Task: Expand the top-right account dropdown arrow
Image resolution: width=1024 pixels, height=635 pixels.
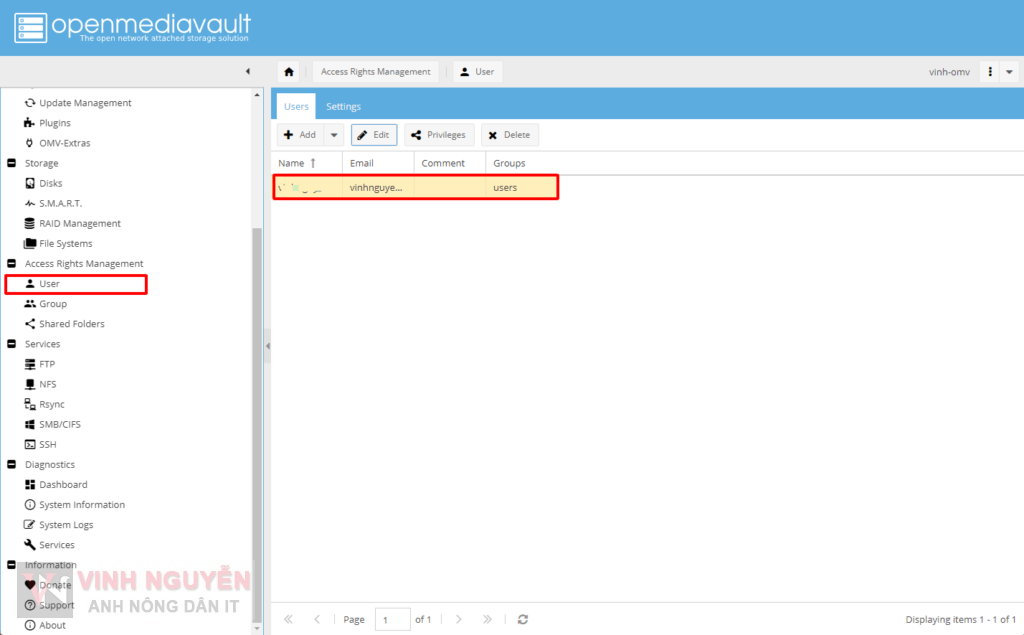Action: (1010, 71)
